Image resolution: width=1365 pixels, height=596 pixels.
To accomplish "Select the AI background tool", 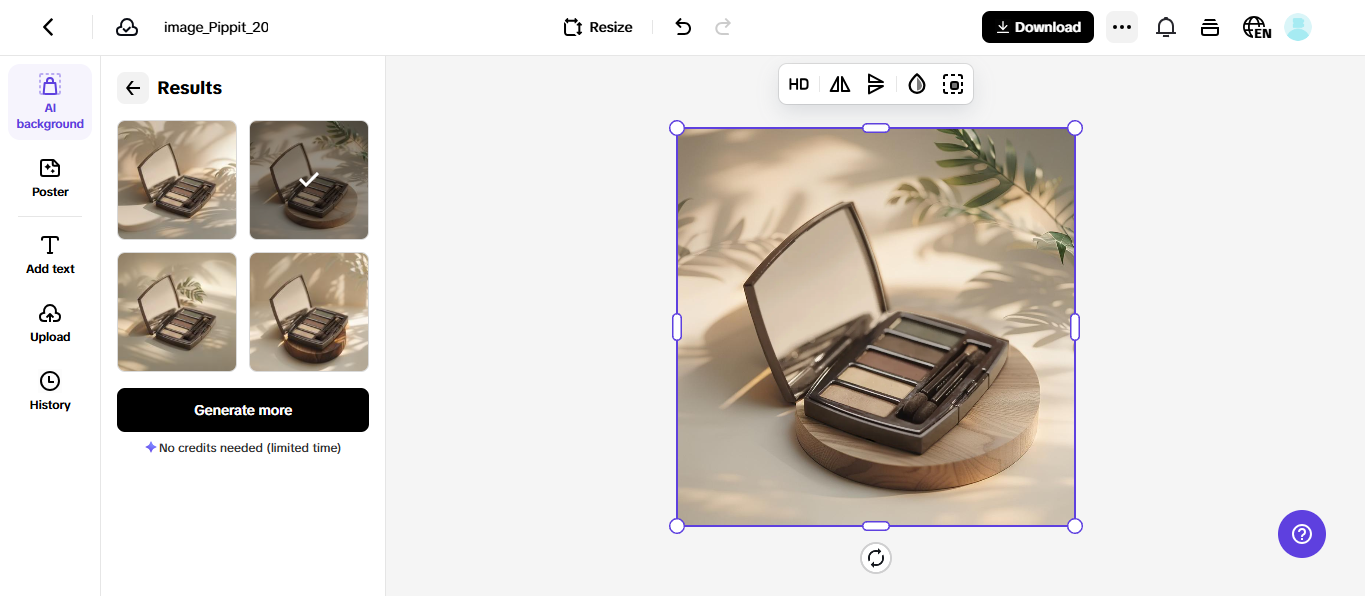I will [49, 100].
